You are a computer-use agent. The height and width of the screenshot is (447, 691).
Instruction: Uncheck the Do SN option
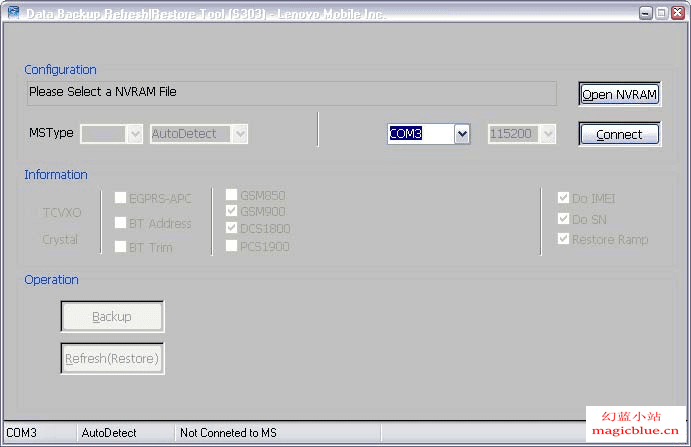point(563,218)
